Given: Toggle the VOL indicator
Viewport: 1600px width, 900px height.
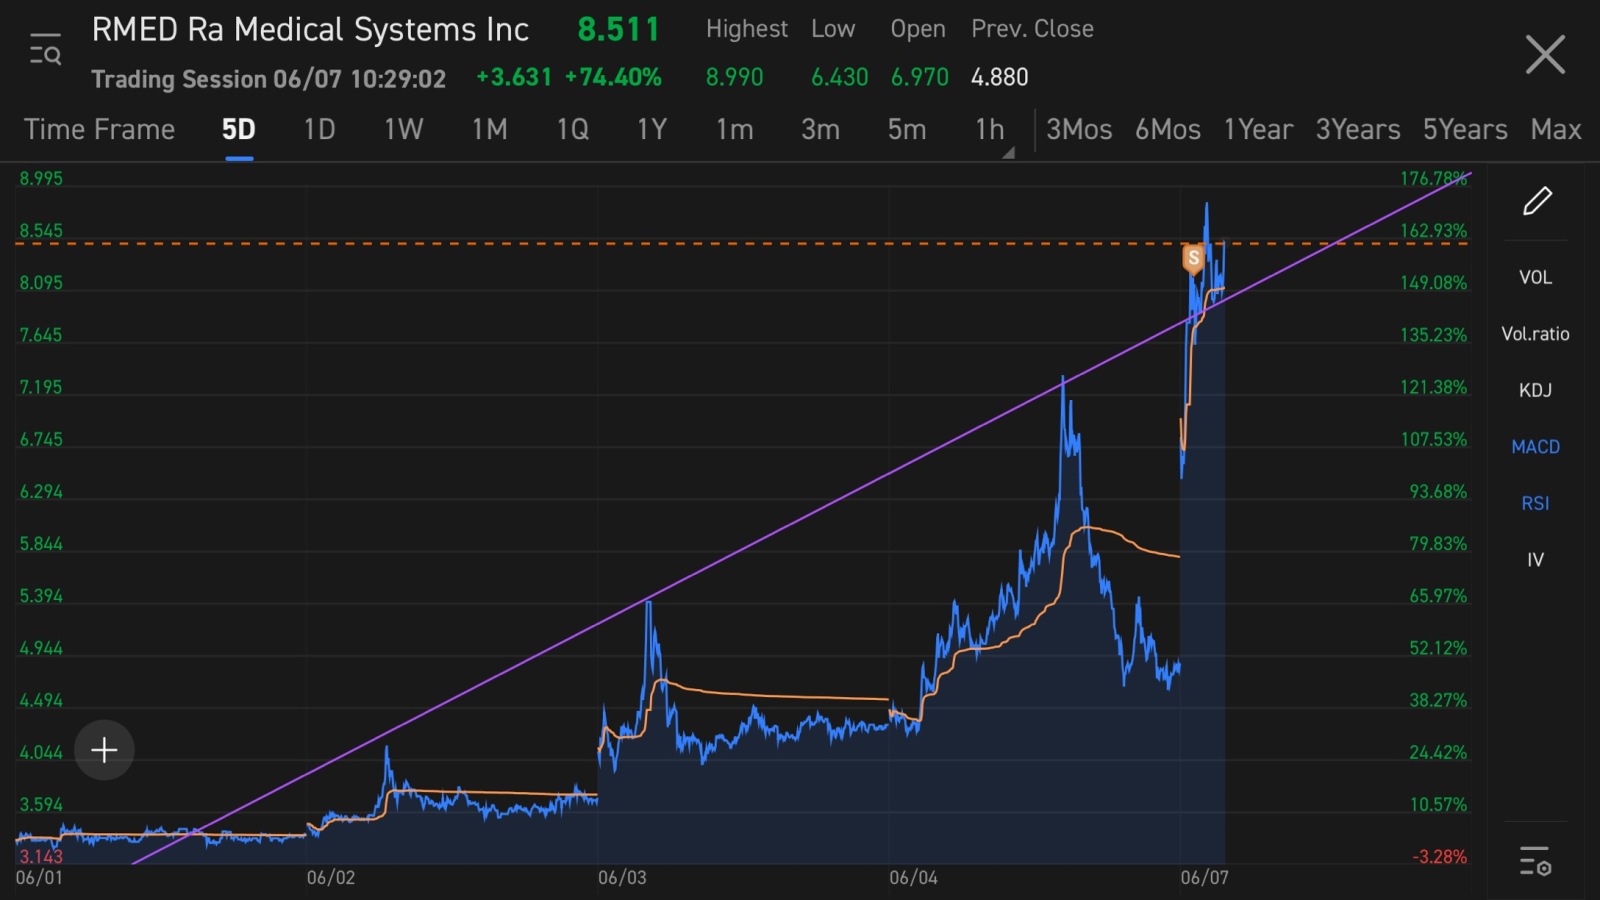Looking at the screenshot, I should pyautogui.click(x=1535, y=277).
